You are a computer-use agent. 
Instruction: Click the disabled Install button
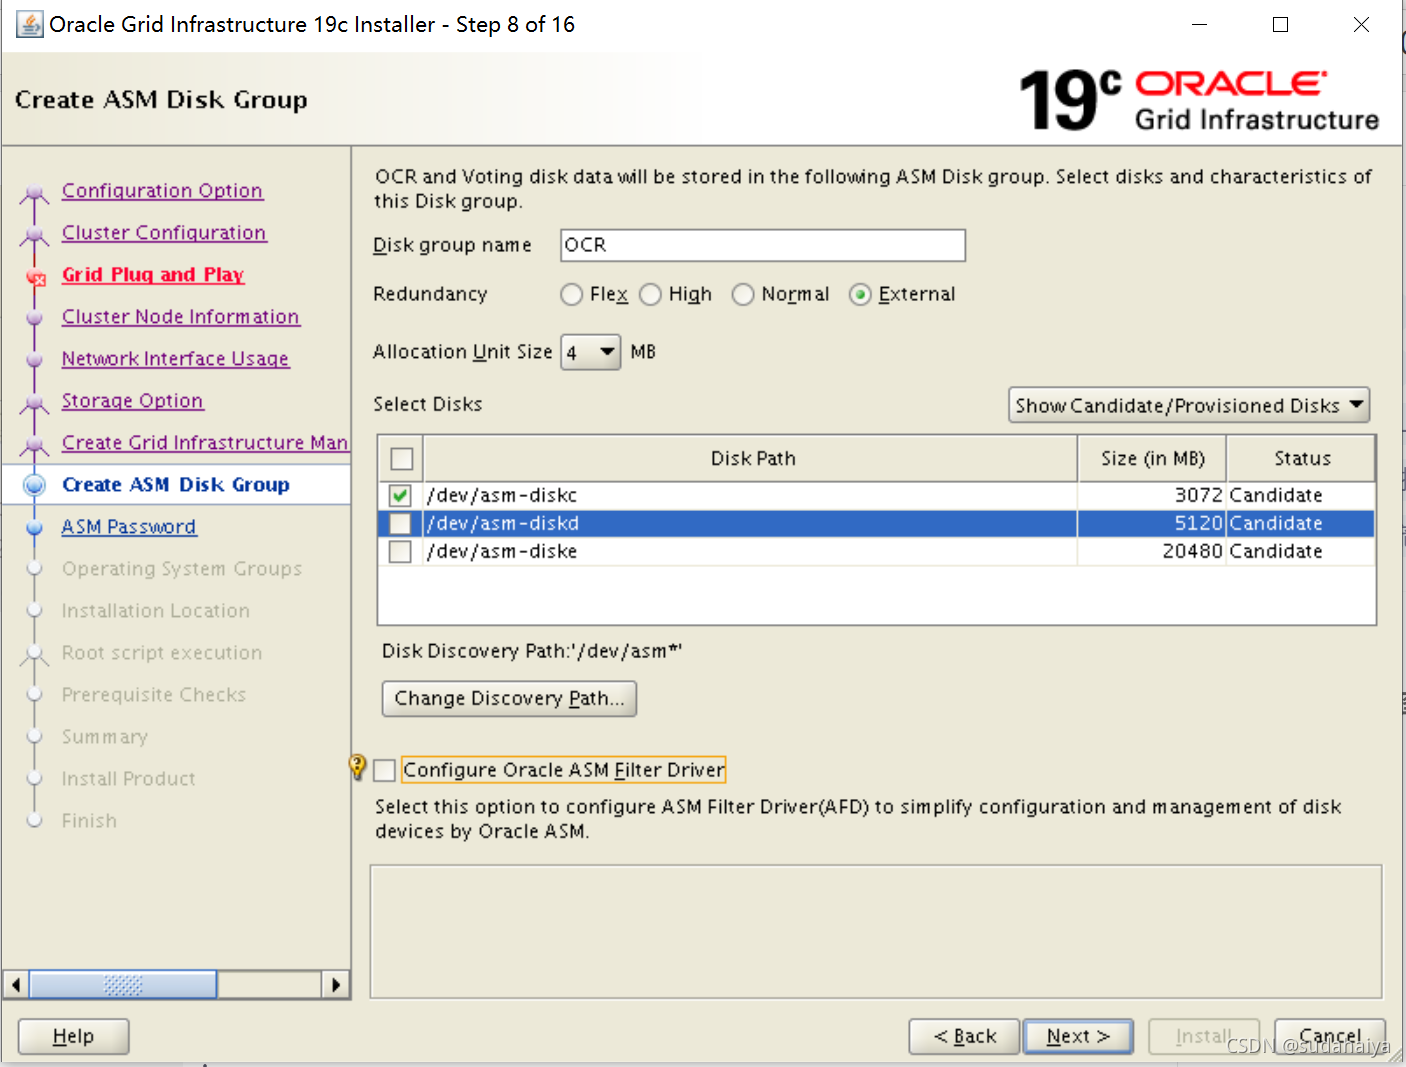1204,1036
